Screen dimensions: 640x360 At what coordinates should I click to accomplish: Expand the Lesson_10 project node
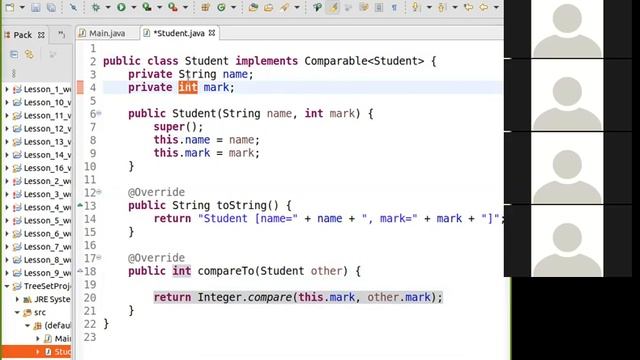click(7, 102)
